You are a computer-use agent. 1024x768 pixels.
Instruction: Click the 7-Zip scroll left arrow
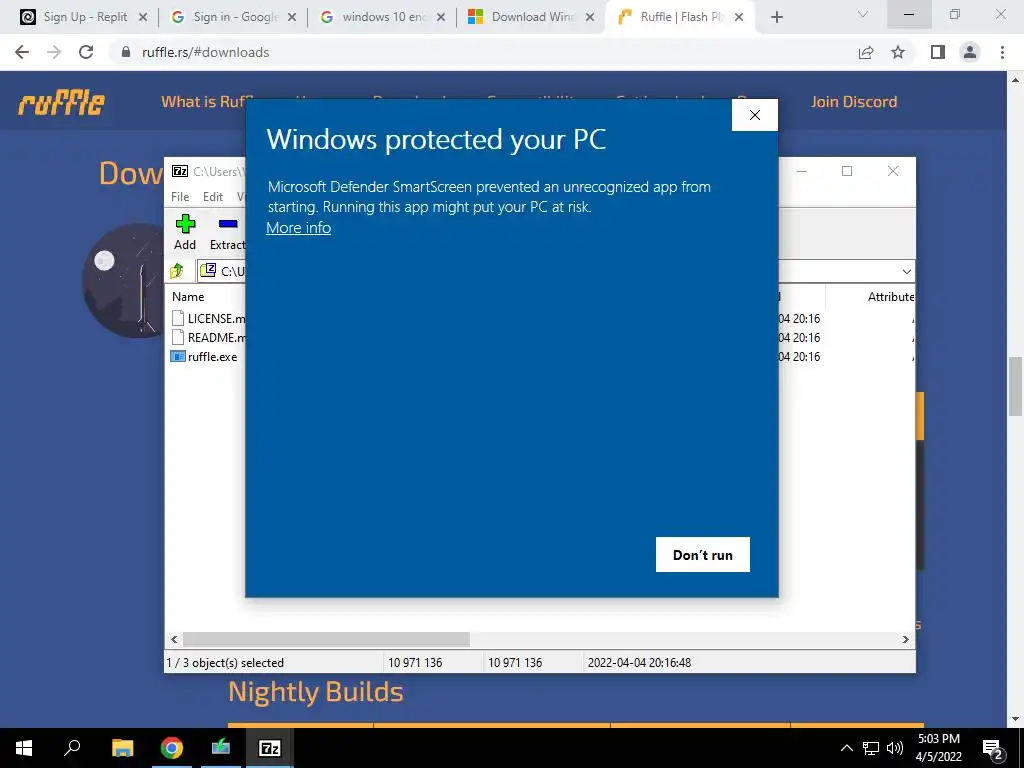coord(174,639)
